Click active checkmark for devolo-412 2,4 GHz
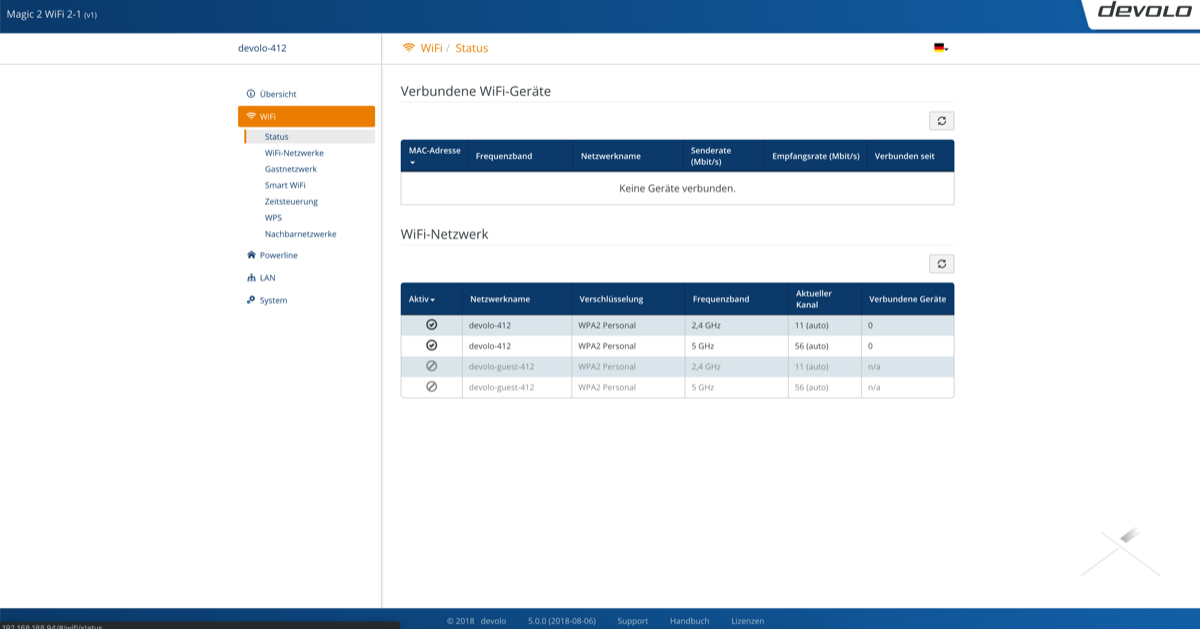This screenshot has width=1200, height=629. pos(431,325)
